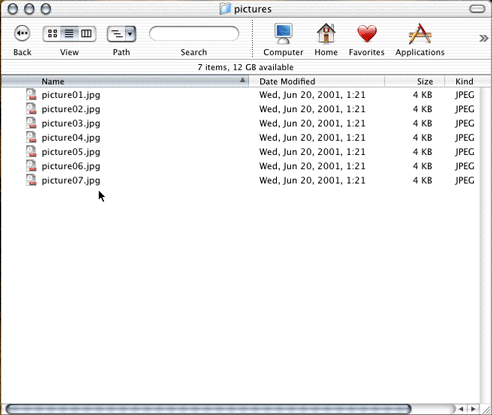
Task: Open Favorites heart icon
Action: point(367,34)
